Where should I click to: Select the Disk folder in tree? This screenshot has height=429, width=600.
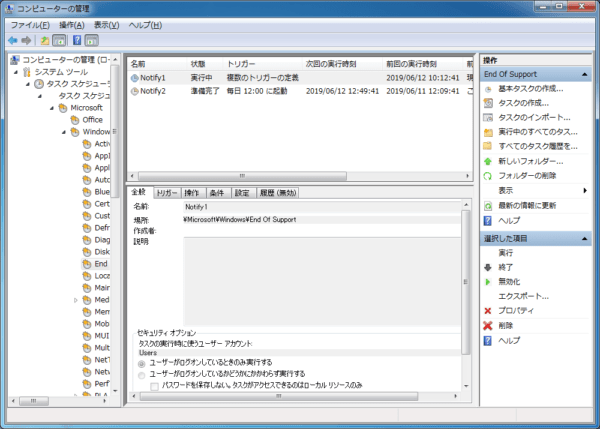(102, 252)
